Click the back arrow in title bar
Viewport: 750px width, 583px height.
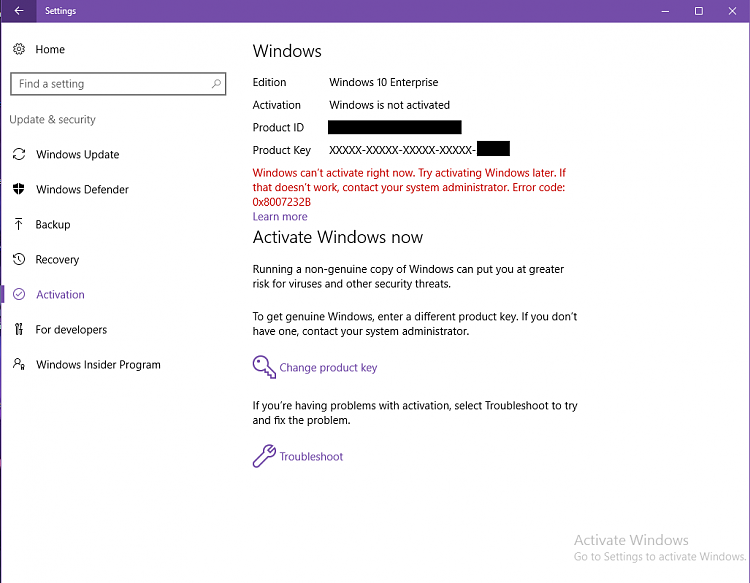19,11
